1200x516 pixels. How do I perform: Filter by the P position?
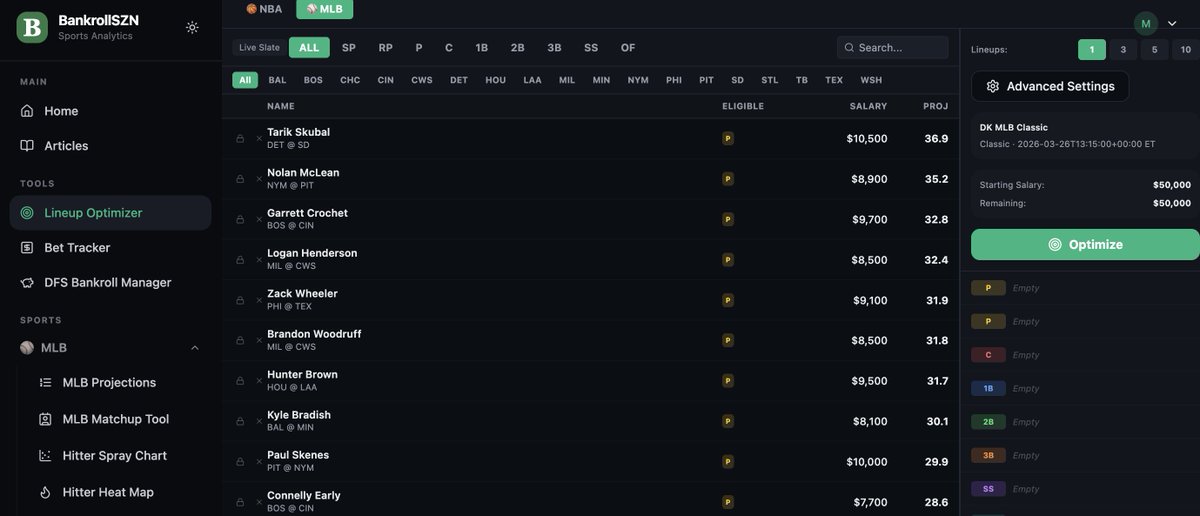419,47
